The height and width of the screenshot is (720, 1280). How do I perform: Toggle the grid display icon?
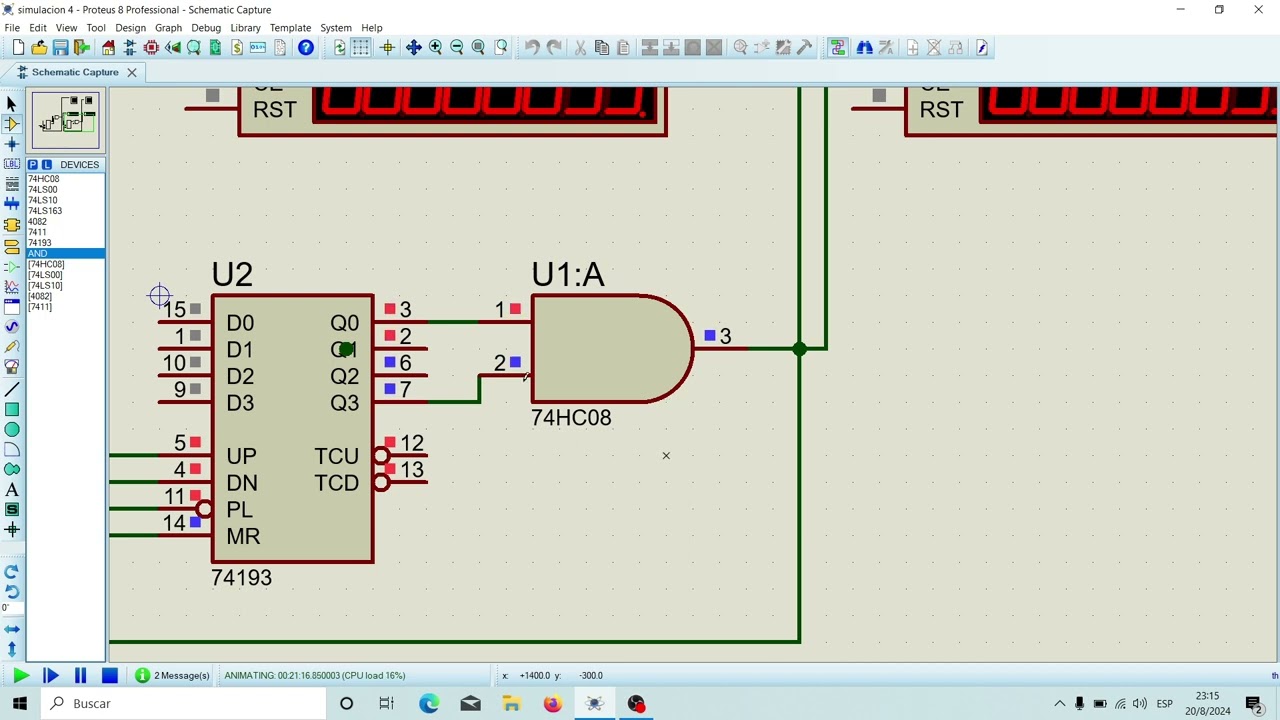coord(361,47)
